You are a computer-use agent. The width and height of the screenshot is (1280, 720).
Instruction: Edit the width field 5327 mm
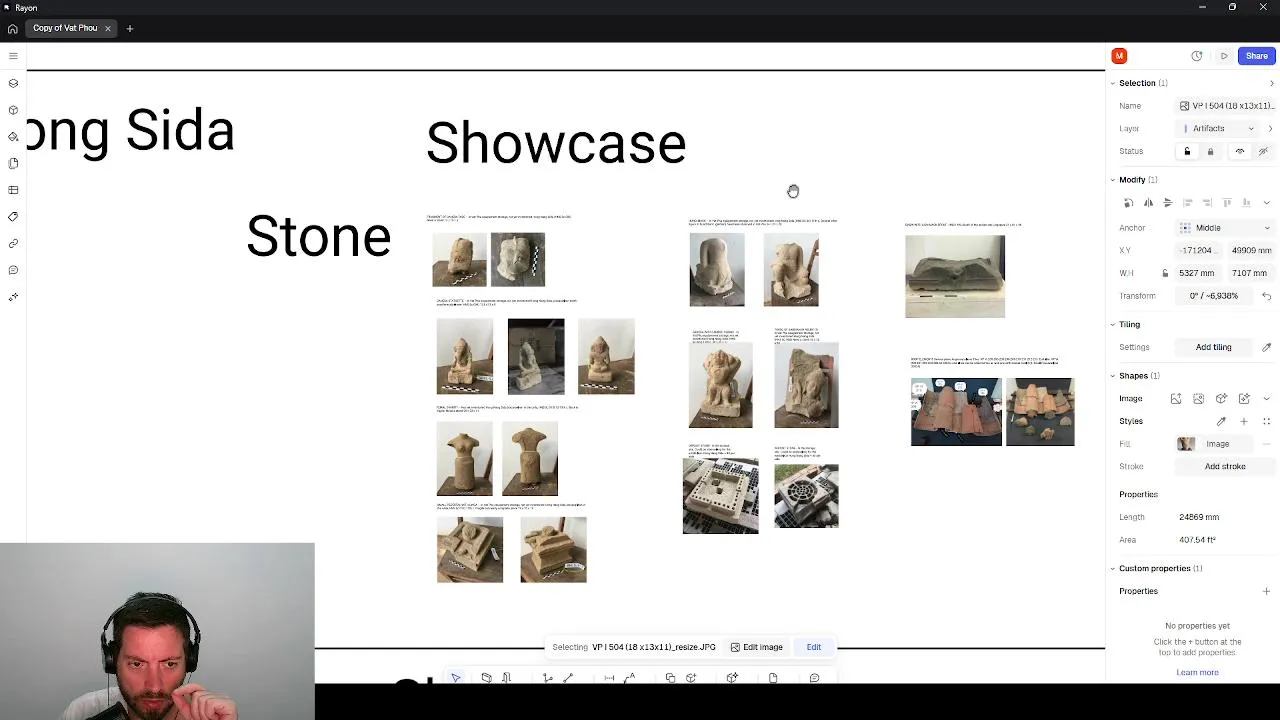pyautogui.click(x=1197, y=273)
